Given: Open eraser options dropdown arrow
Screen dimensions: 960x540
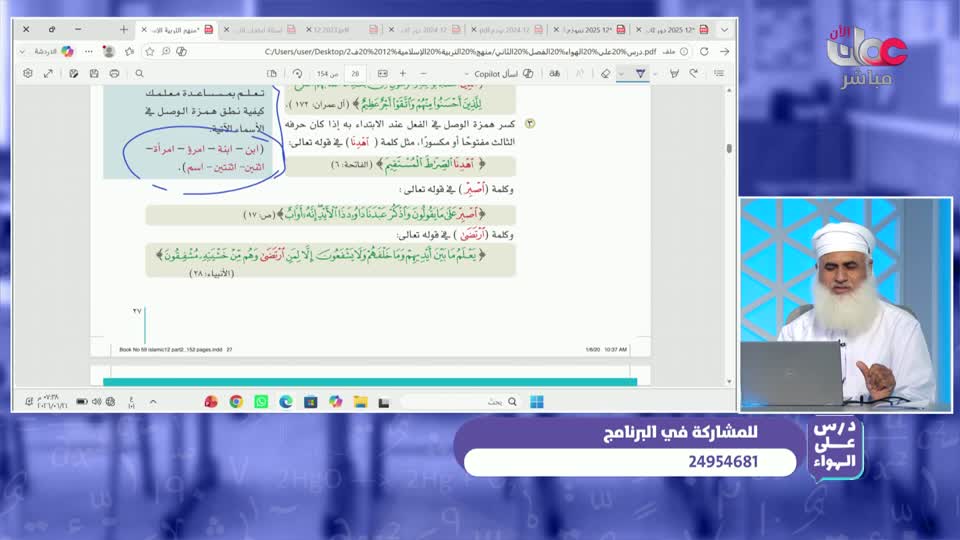Looking at the screenshot, I should click(x=621, y=73).
